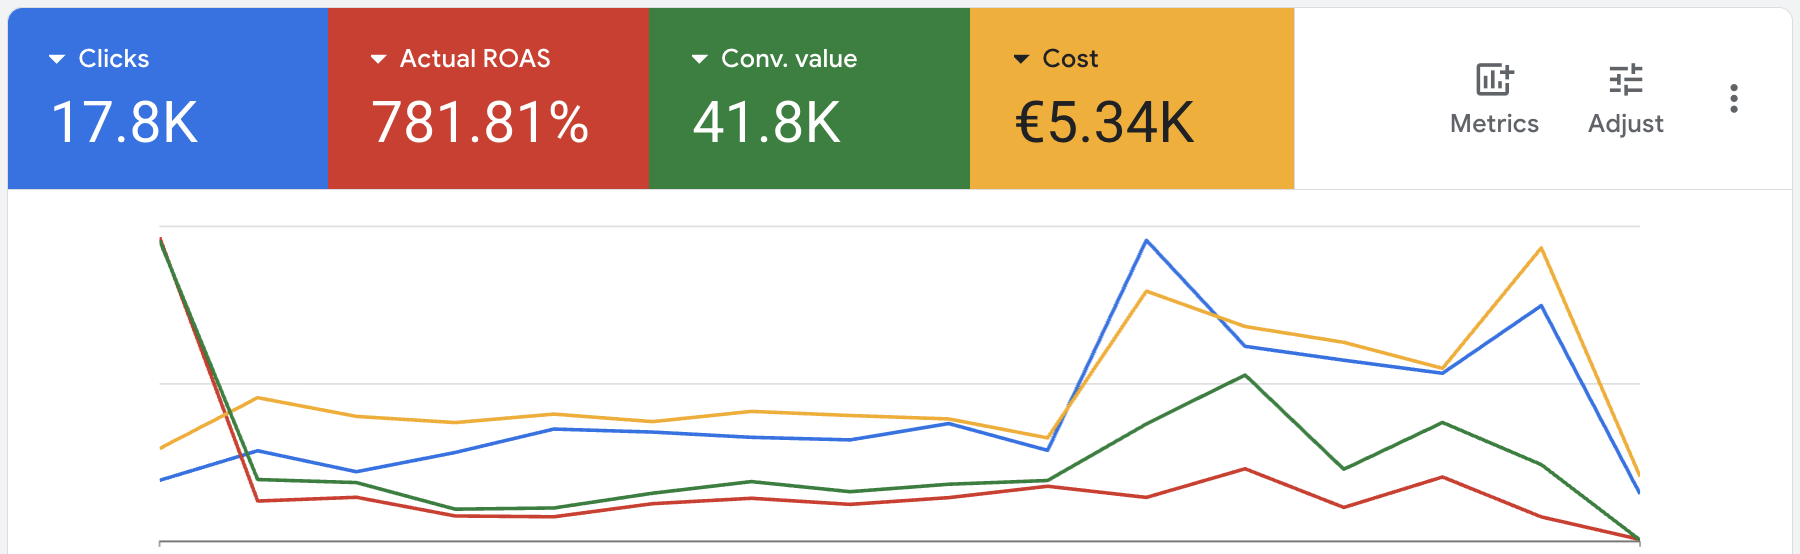Toggle the green Conv. value scorecard
Image resolution: width=1800 pixels, height=554 pixels.
tap(810, 98)
